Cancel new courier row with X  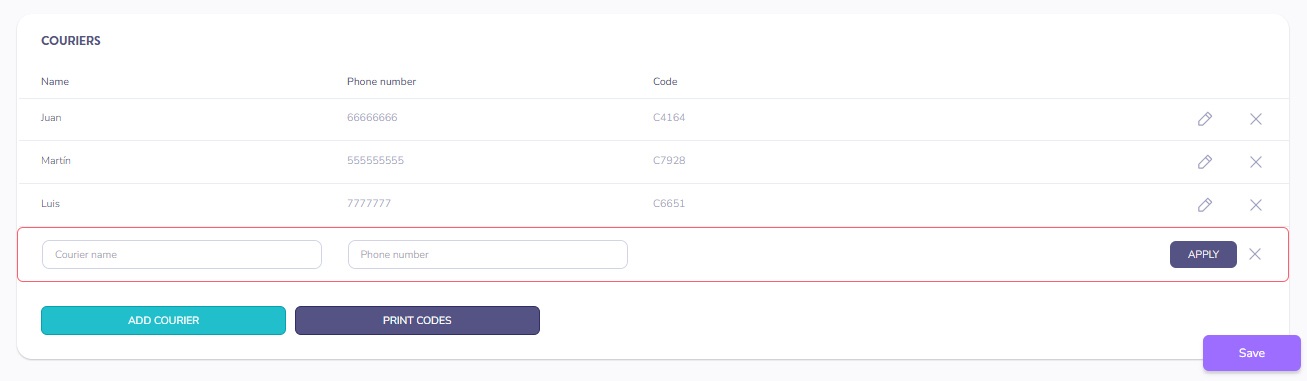1255,254
